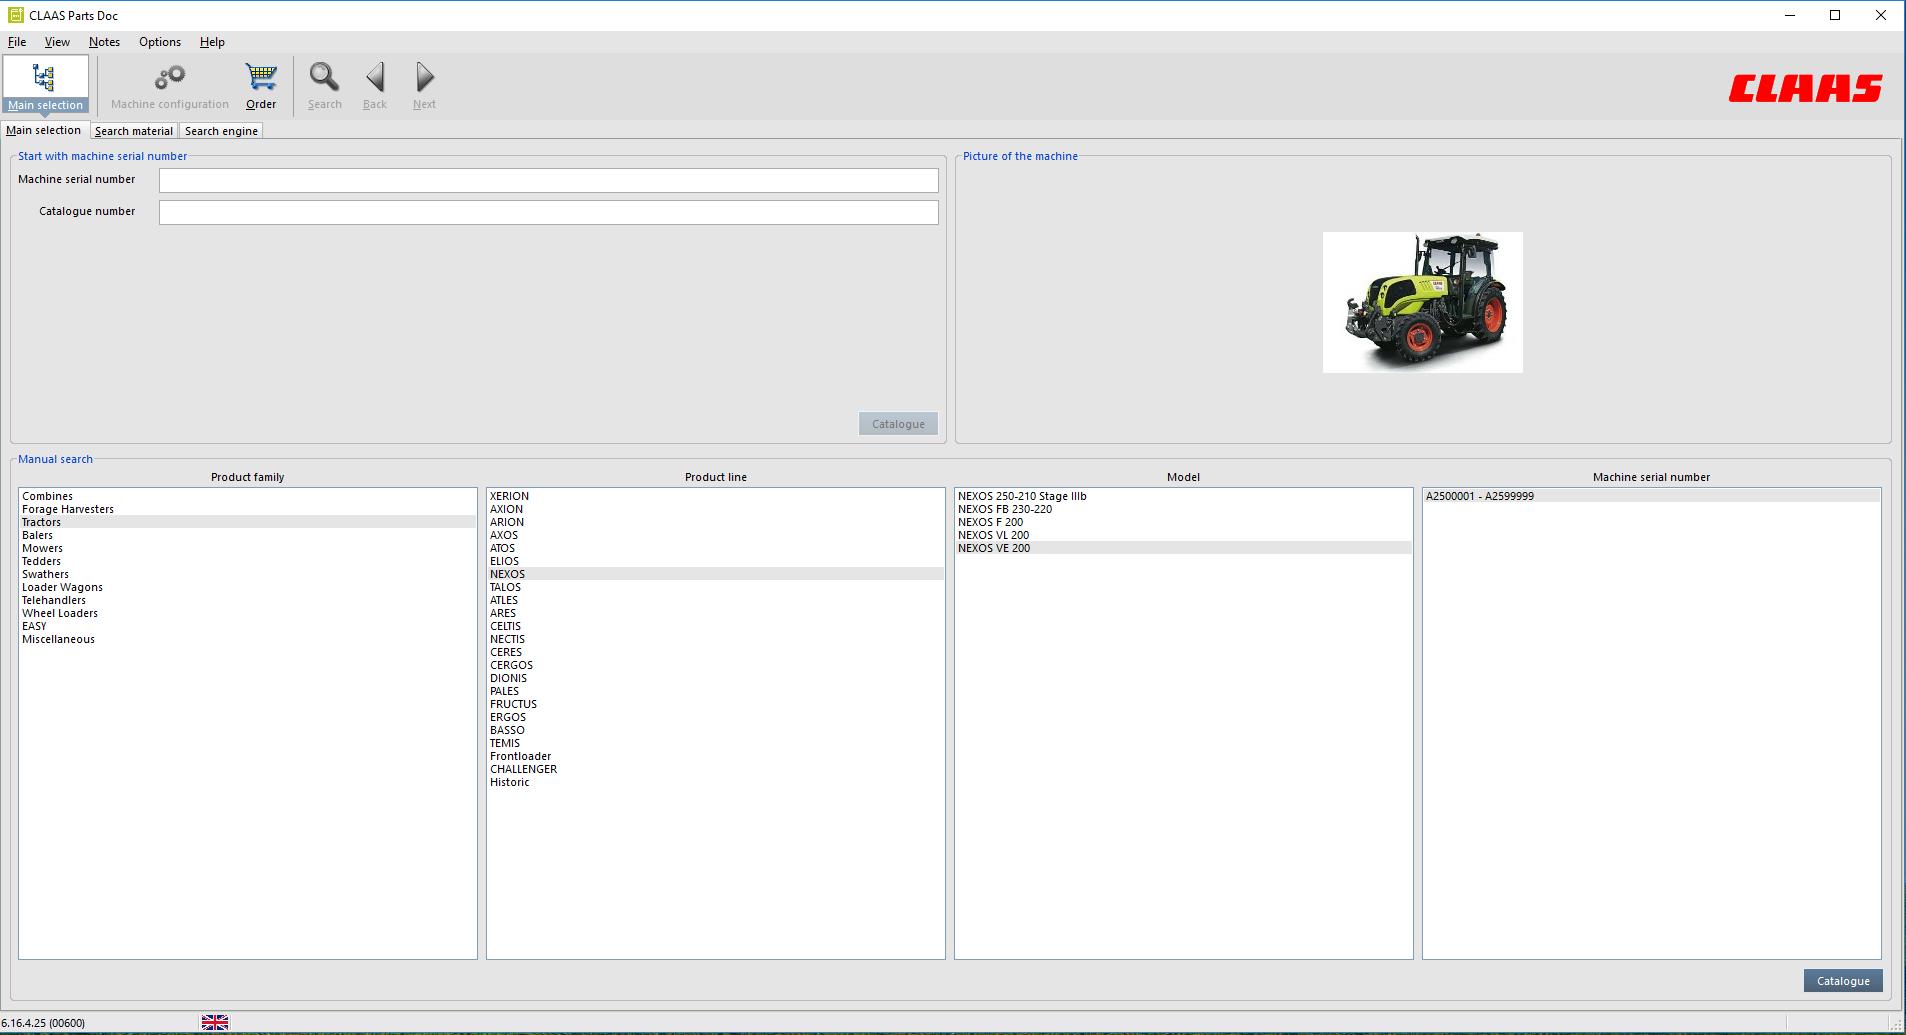Switch to the Search engine tab
Screen dimensions: 1906x1035
[x=221, y=130]
